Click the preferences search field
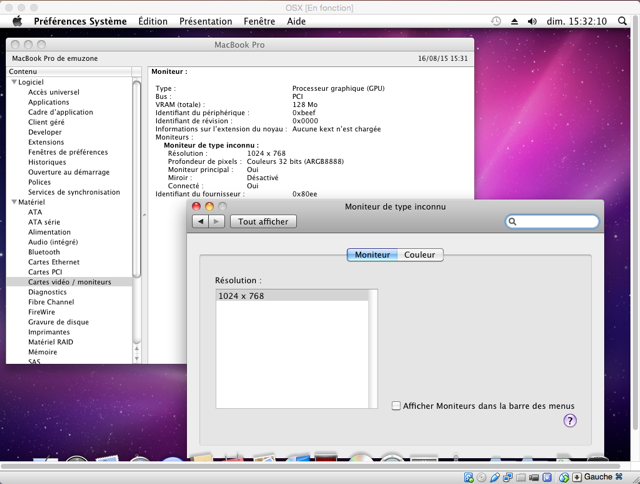This screenshot has height=484, width=640. point(552,222)
